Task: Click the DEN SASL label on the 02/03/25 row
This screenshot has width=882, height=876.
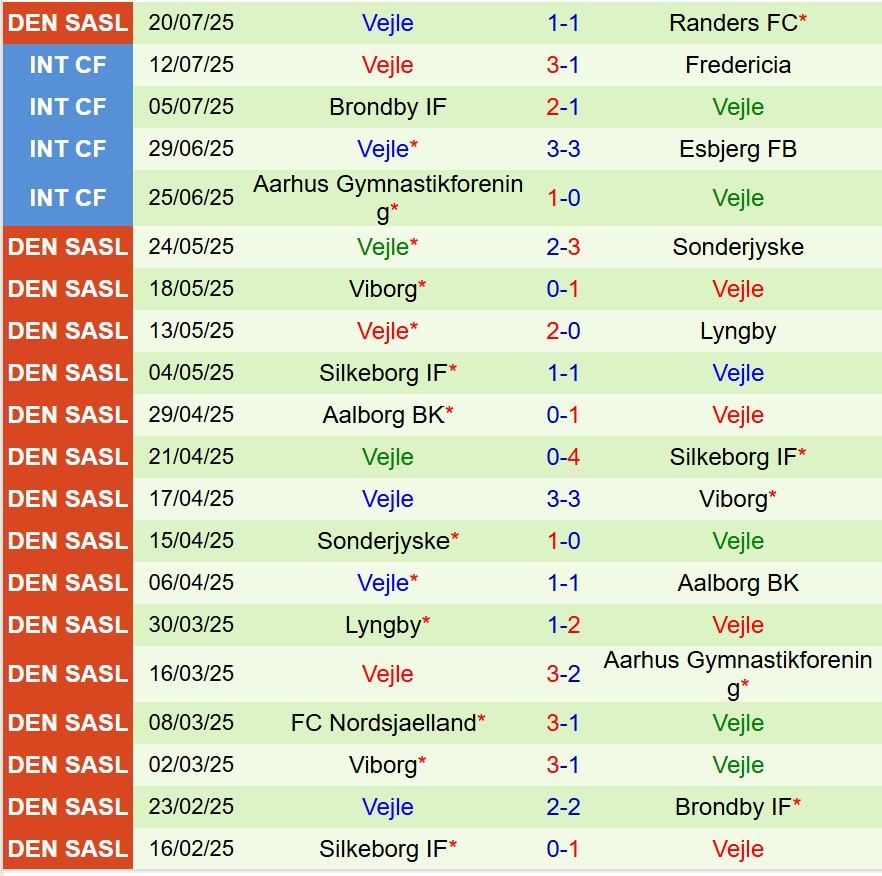Action: pos(67,765)
